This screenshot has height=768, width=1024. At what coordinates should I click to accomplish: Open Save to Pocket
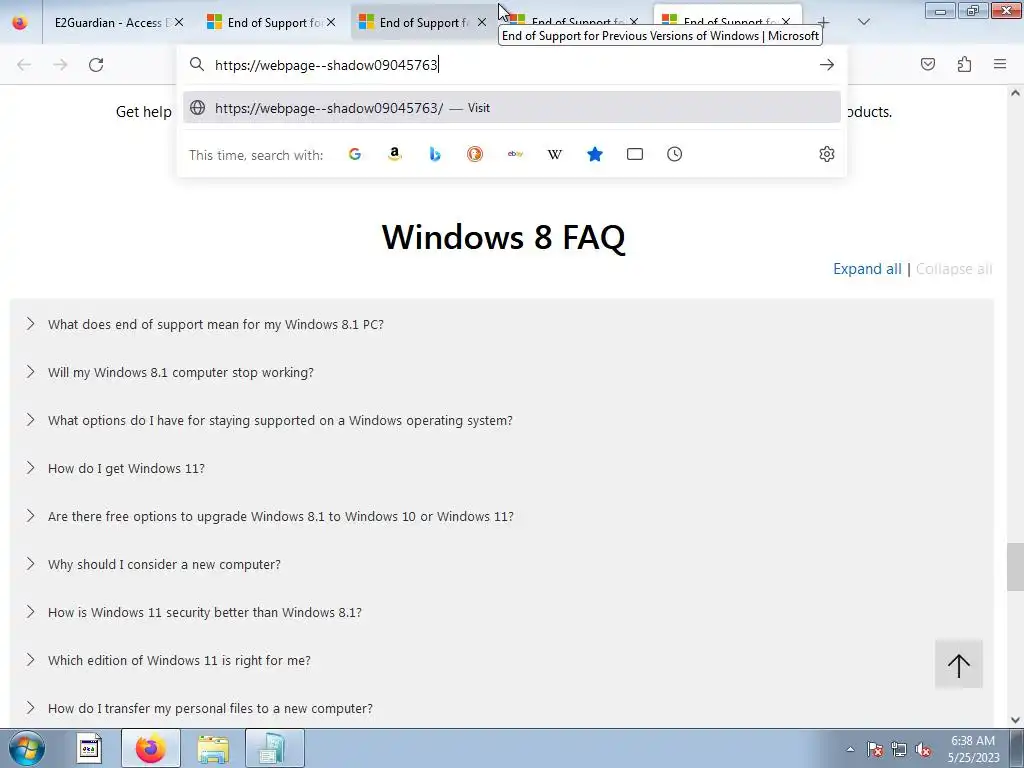point(928,64)
